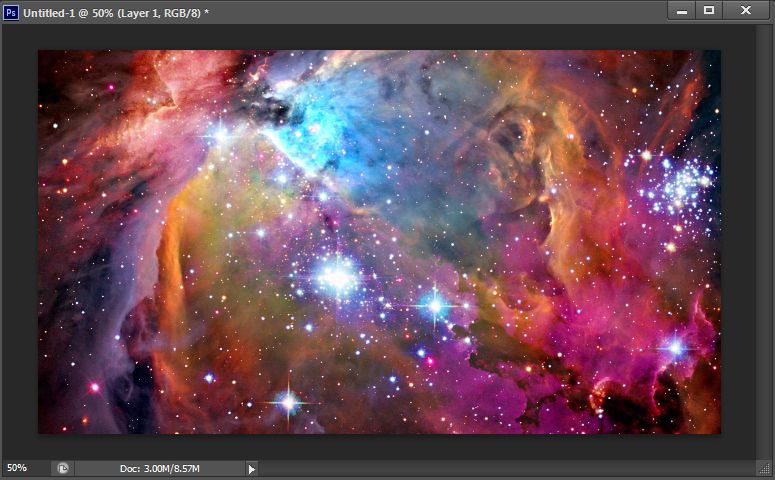Close the Untitled-1 document window
775x480 pixels.
(x=746, y=10)
